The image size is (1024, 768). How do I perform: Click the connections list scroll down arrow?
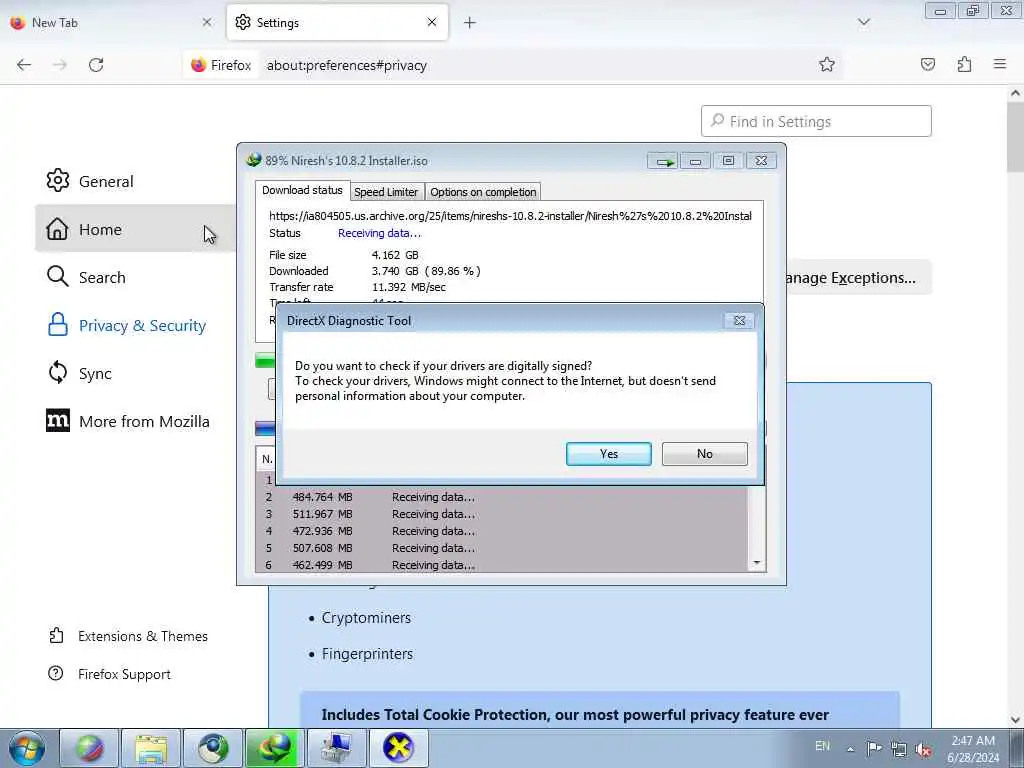pos(756,563)
